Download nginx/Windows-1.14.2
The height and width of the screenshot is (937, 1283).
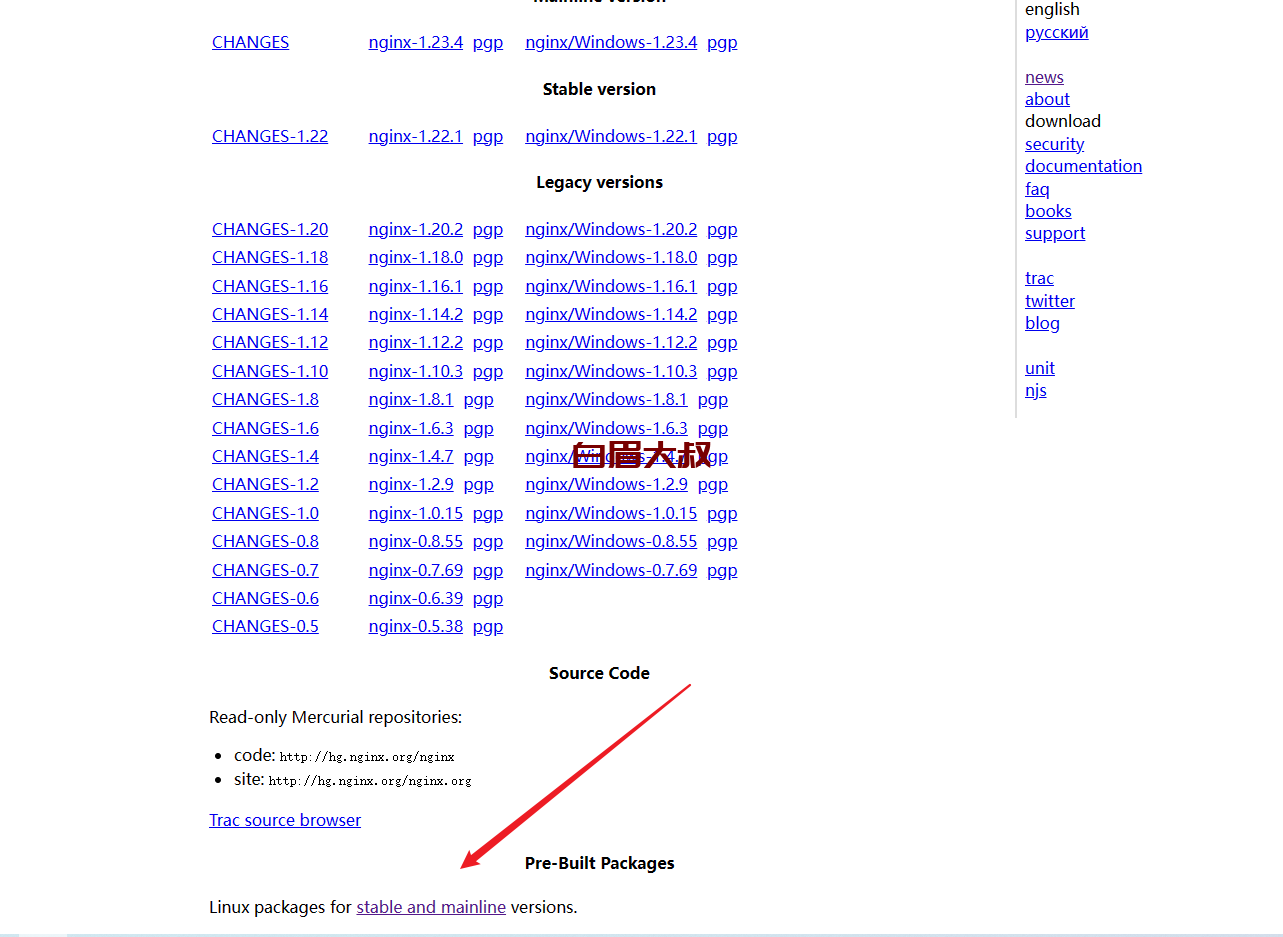tap(611, 314)
